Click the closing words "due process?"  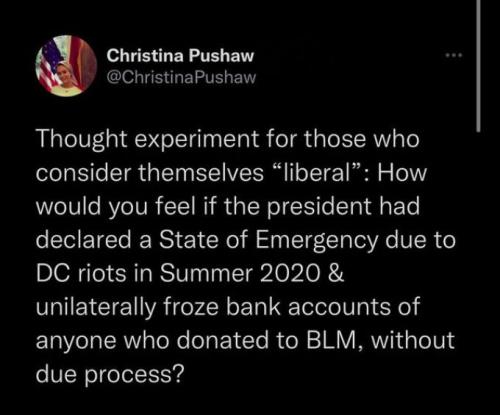(x=110, y=374)
